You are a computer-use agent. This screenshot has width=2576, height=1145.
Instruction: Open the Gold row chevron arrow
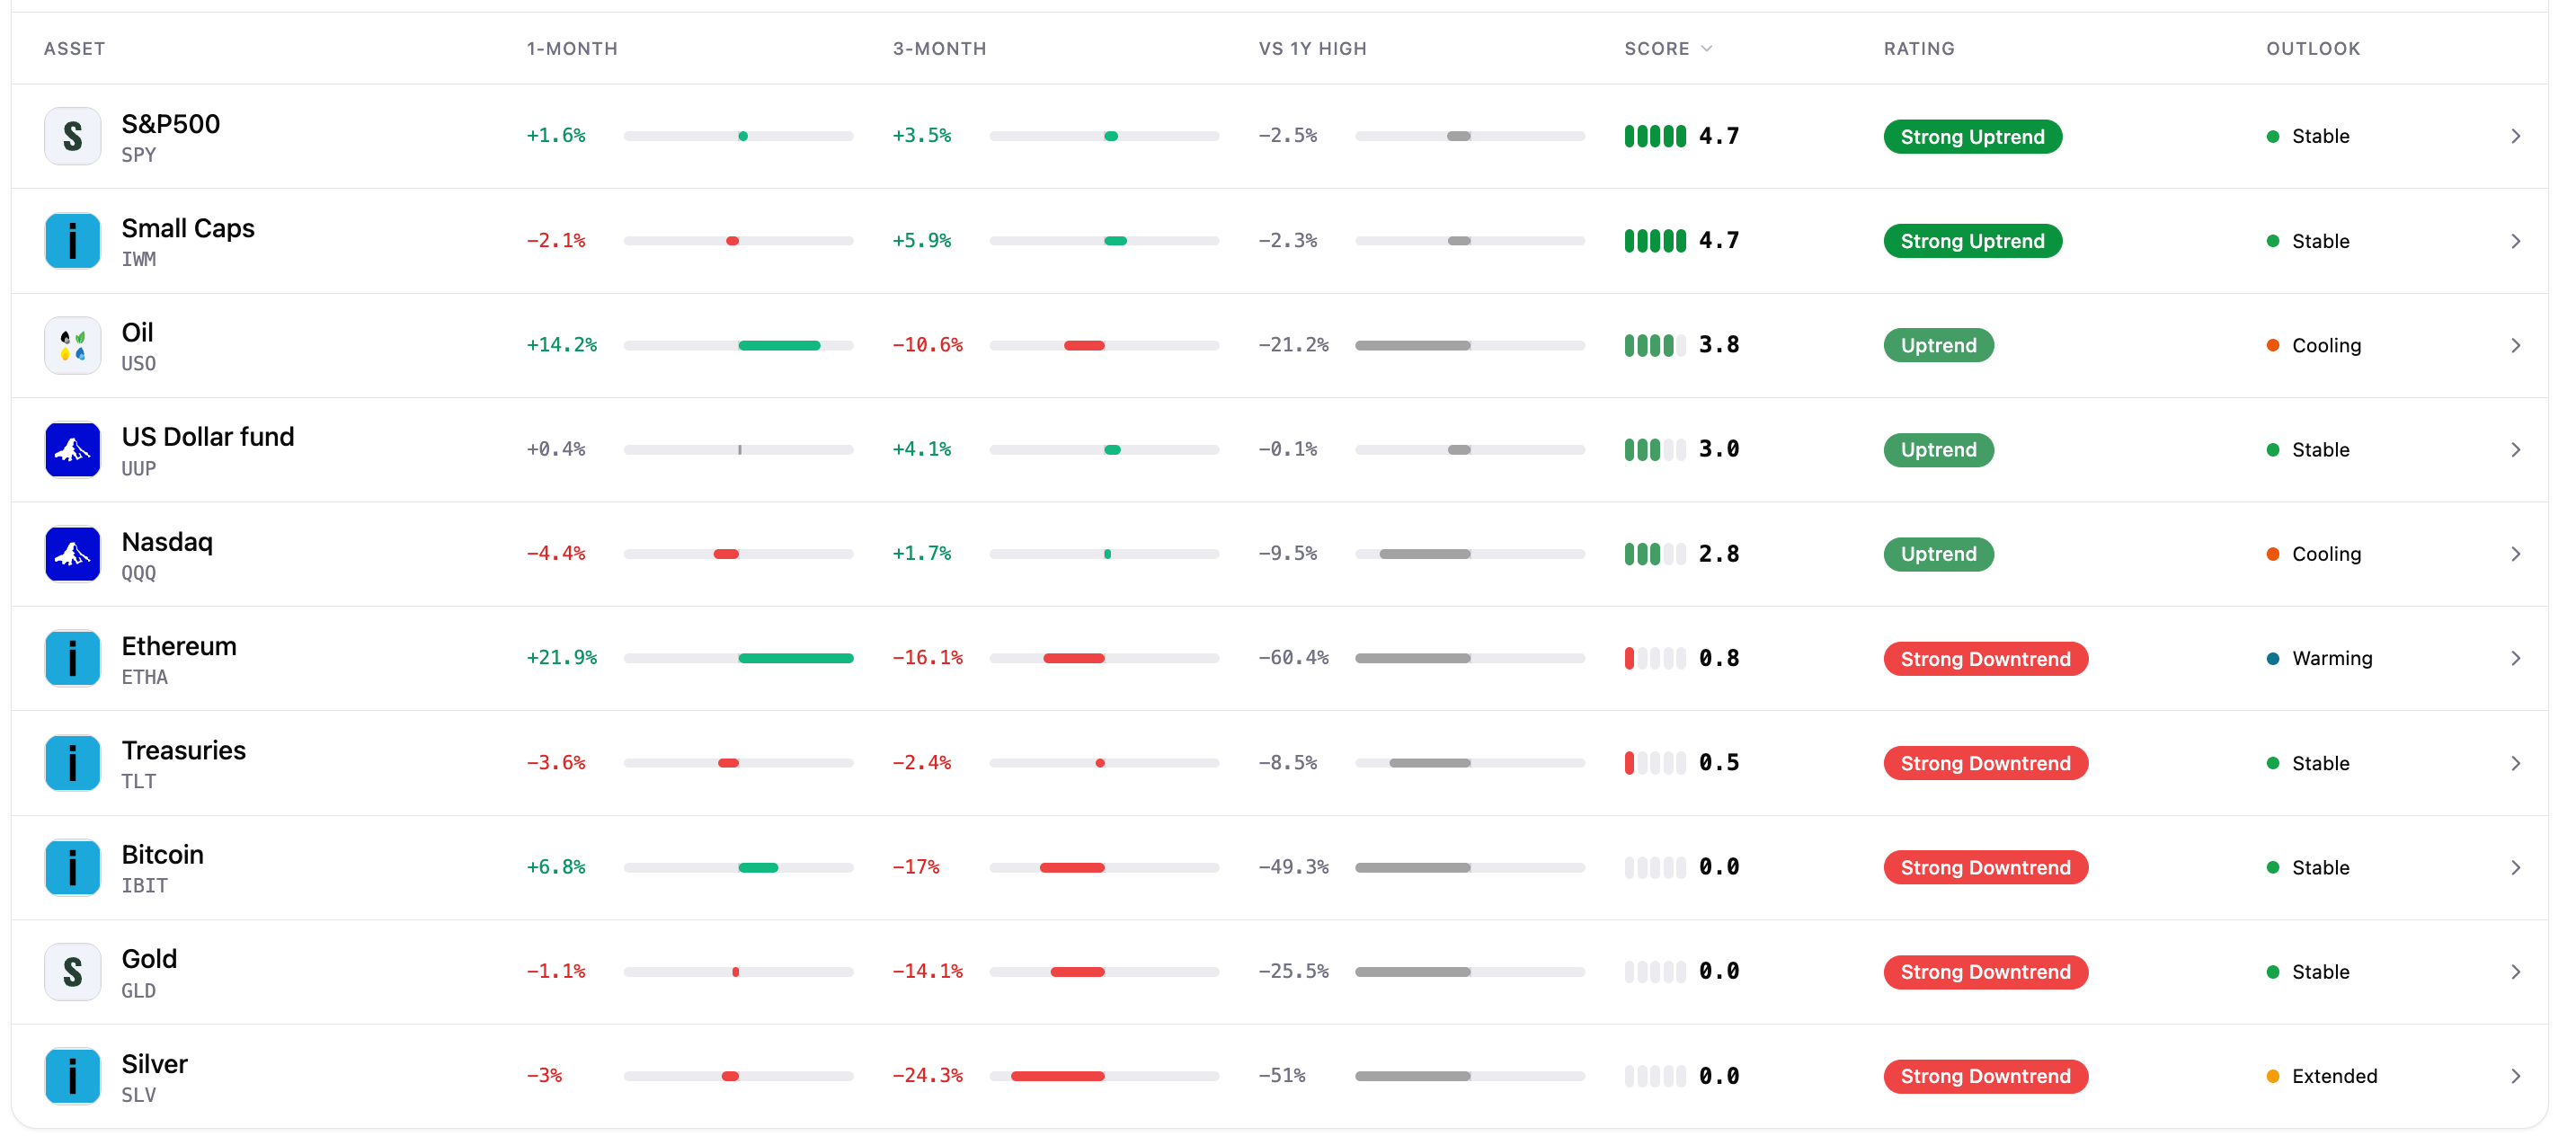point(2516,972)
